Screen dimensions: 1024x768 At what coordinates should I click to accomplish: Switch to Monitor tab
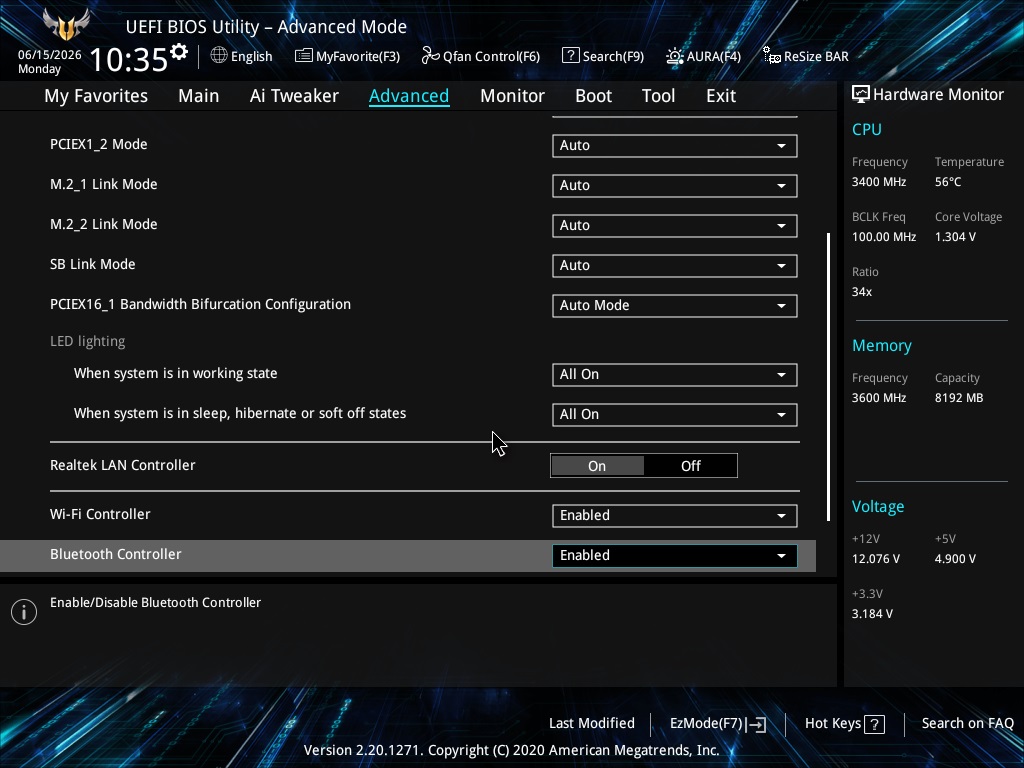point(512,95)
